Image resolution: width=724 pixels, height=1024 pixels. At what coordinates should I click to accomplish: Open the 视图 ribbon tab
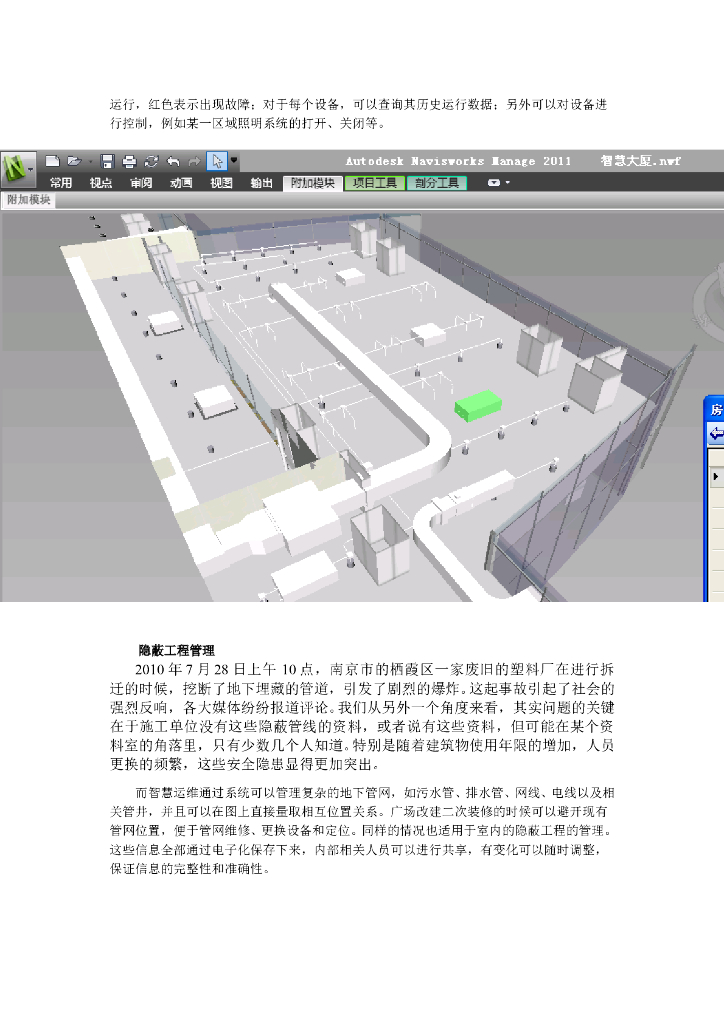221,183
